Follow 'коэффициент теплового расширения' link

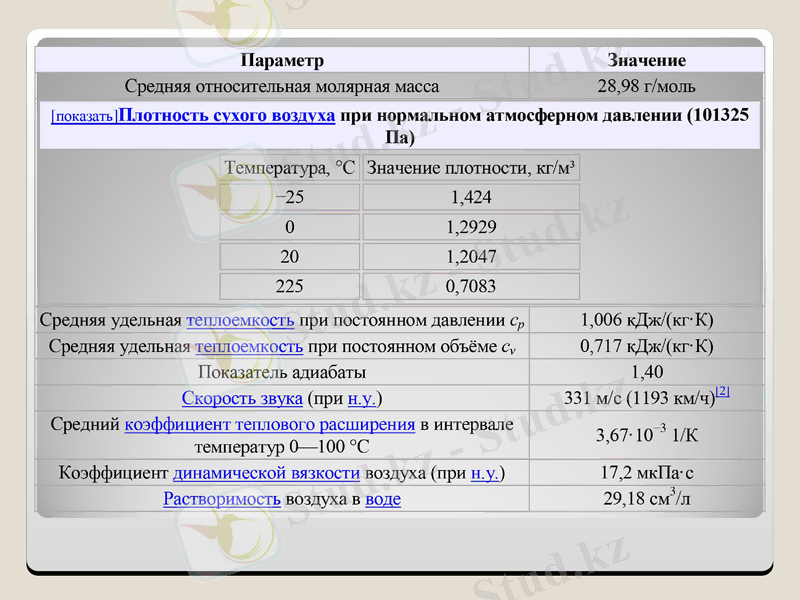point(270,424)
